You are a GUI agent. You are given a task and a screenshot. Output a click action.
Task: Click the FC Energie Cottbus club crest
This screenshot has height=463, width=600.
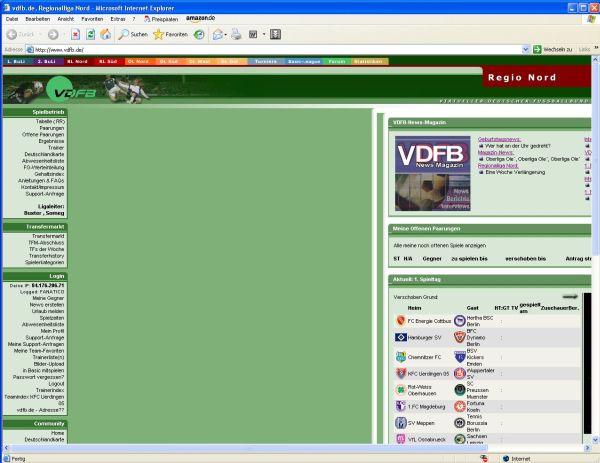(x=400, y=321)
